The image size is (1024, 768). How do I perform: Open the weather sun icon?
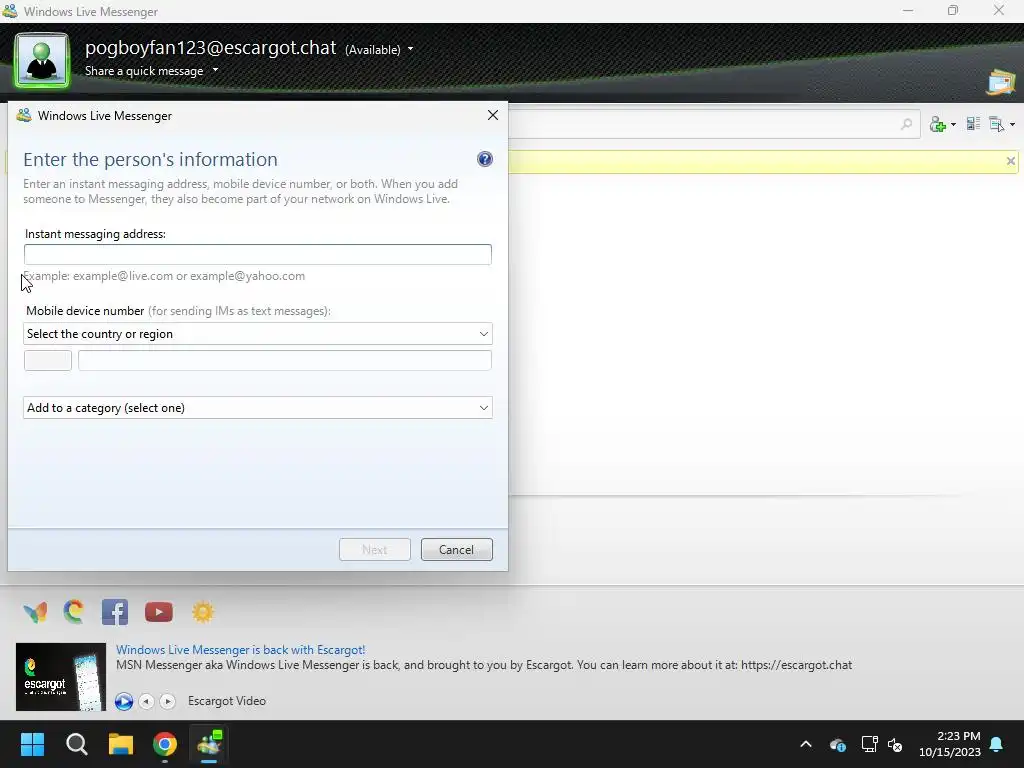click(203, 612)
